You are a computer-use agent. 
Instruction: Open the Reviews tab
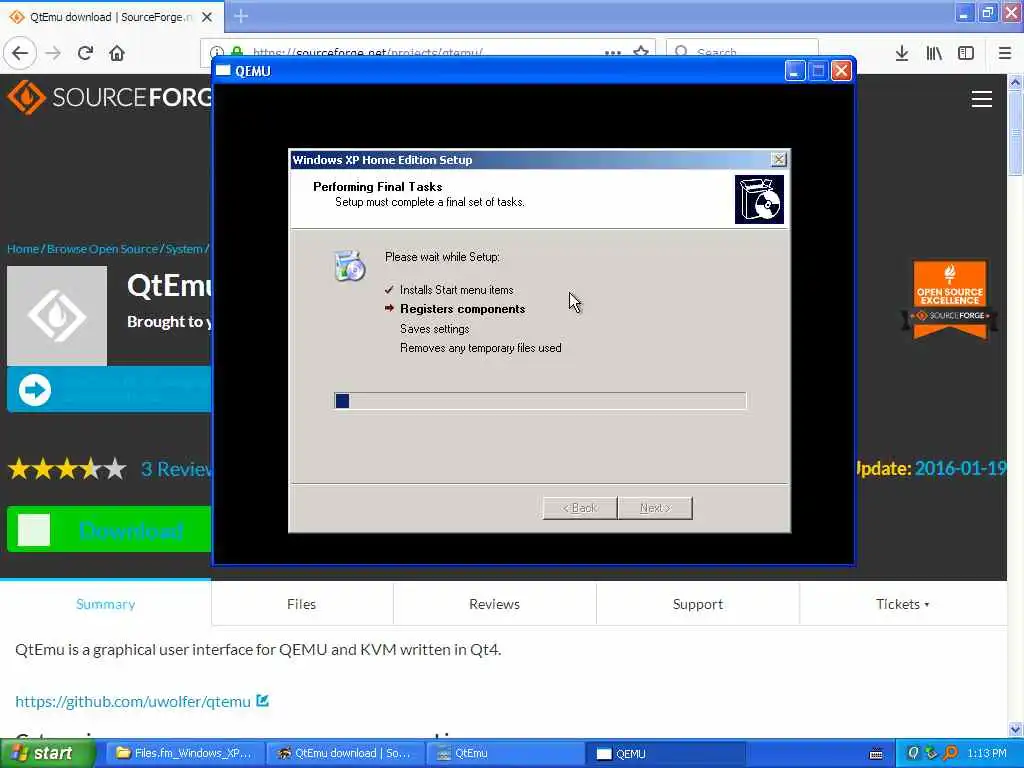coord(494,604)
